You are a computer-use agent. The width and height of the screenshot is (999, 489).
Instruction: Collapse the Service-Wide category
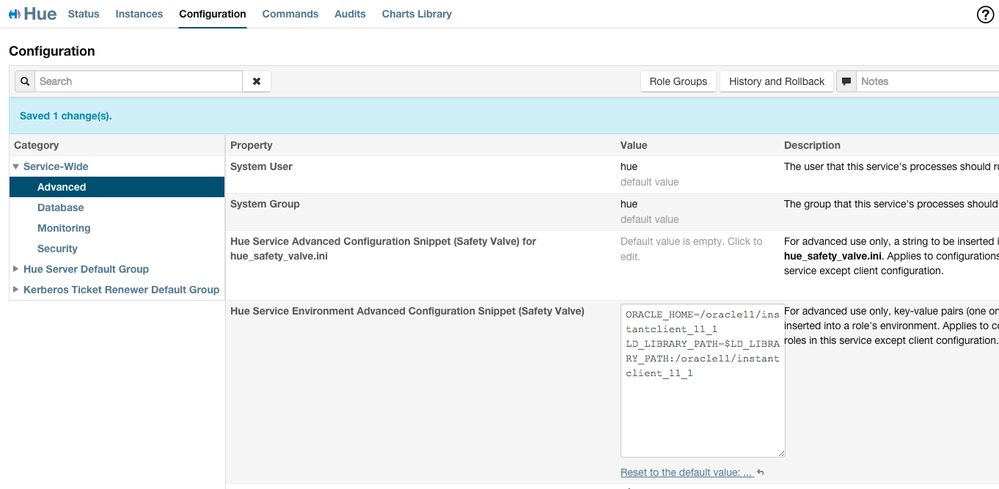pyautogui.click(x=16, y=167)
